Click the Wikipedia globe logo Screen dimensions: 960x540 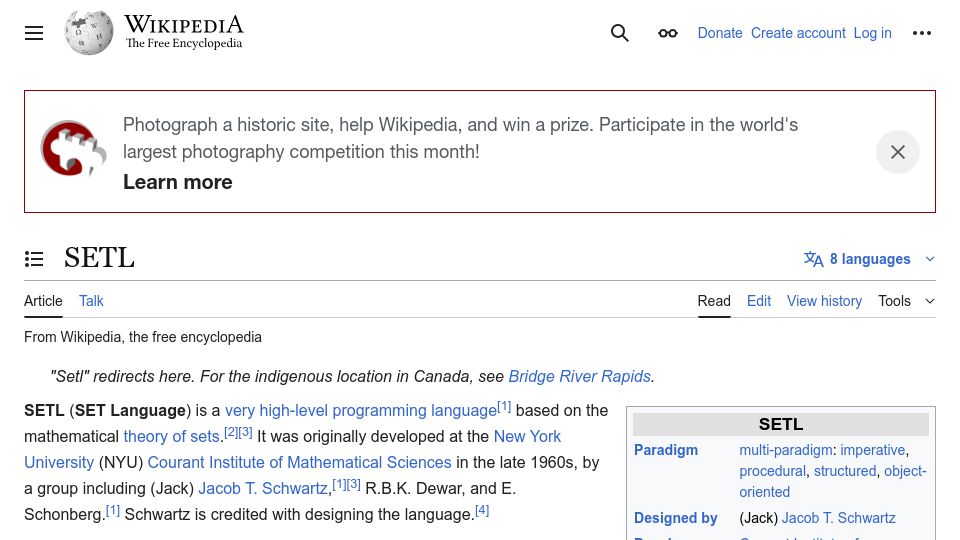pyautogui.click(x=89, y=32)
